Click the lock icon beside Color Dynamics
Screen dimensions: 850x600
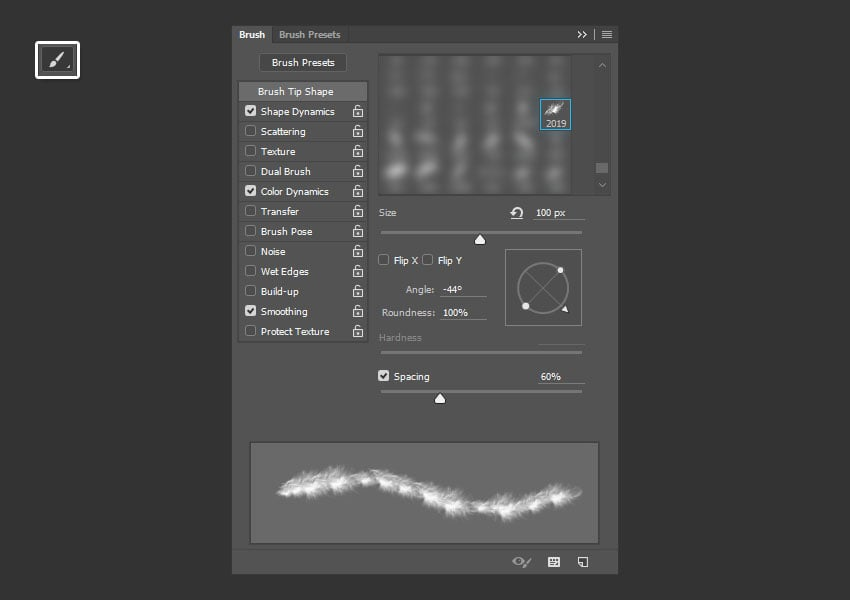click(x=357, y=192)
